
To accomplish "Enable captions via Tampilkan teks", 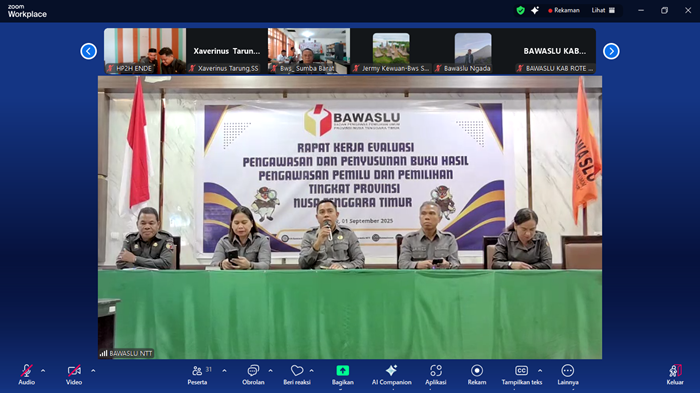I will [521, 375].
